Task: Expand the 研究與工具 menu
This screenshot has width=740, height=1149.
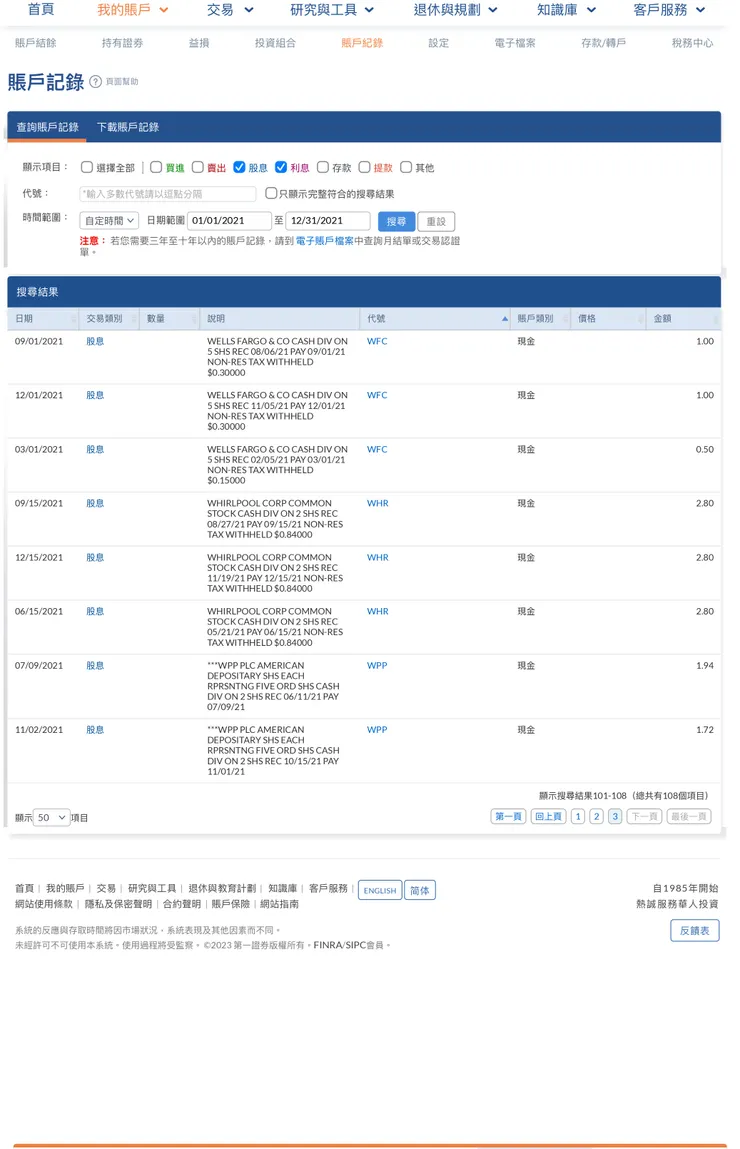Action: click(332, 10)
